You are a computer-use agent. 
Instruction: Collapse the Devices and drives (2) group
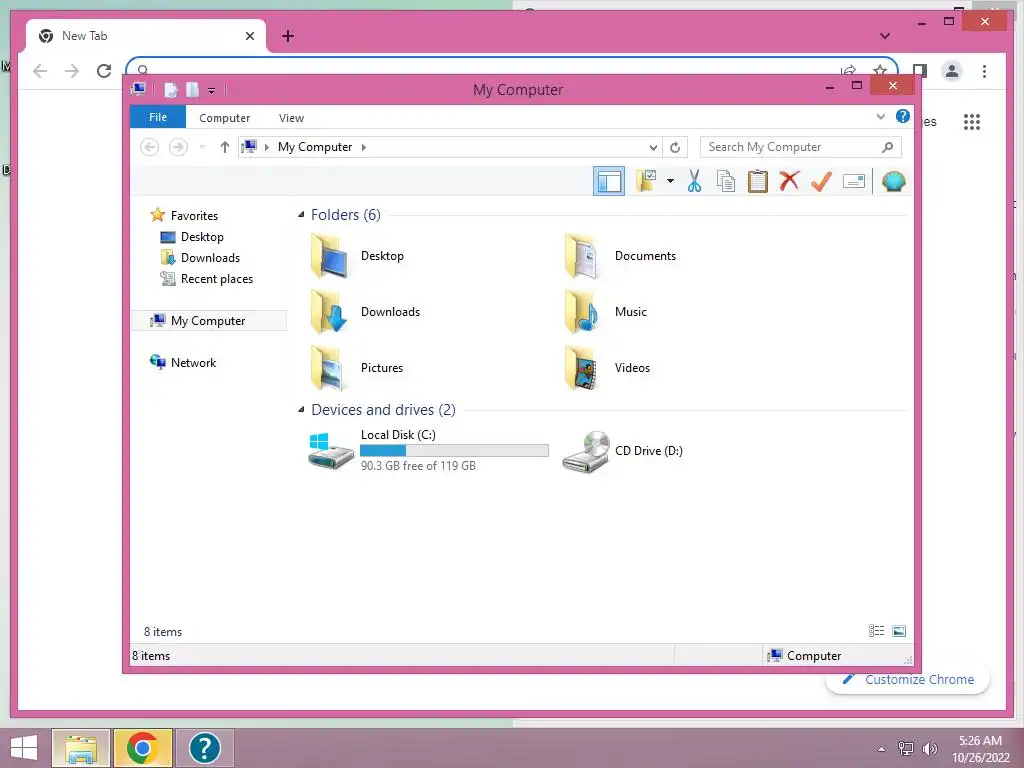(301, 409)
